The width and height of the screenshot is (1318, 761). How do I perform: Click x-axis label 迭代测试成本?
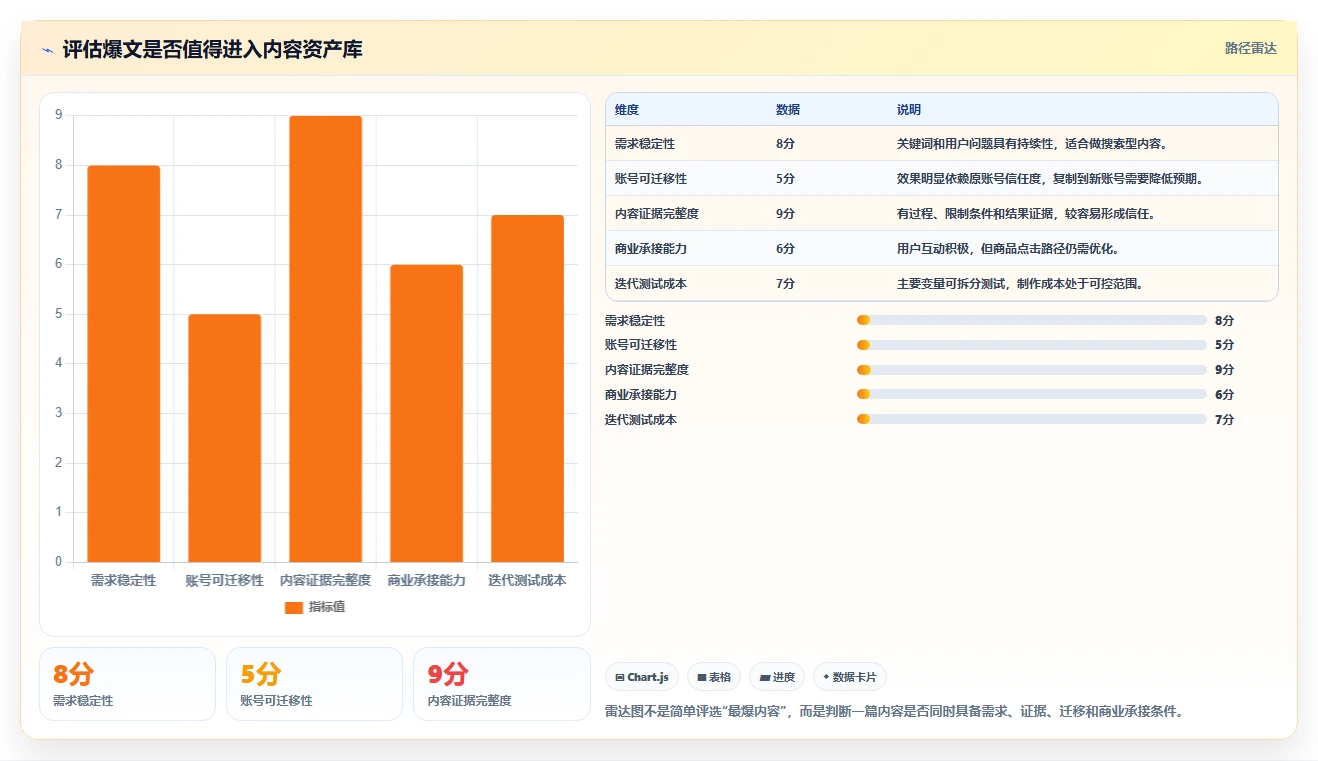pos(527,580)
